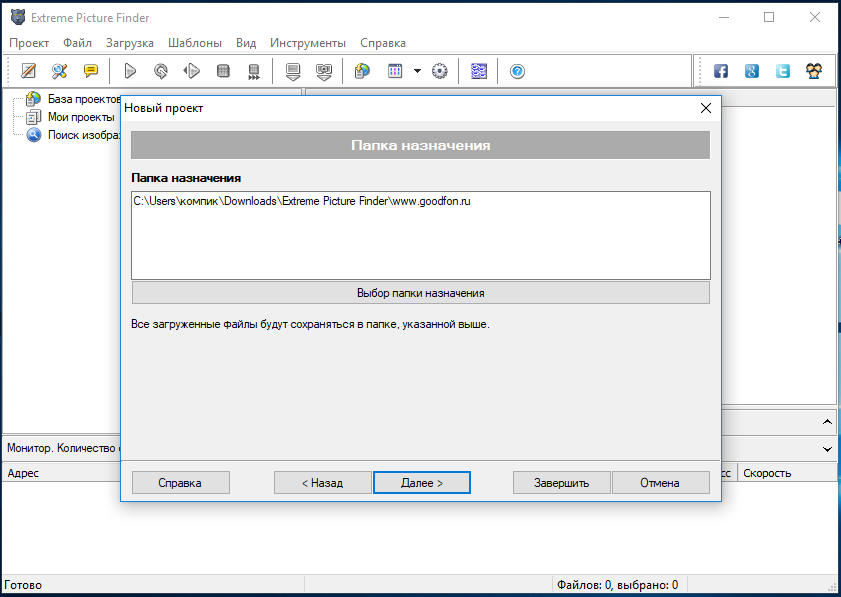Click the monitor with down arrow icon
This screenshot has width=841, height=597.
click(293, 71)
